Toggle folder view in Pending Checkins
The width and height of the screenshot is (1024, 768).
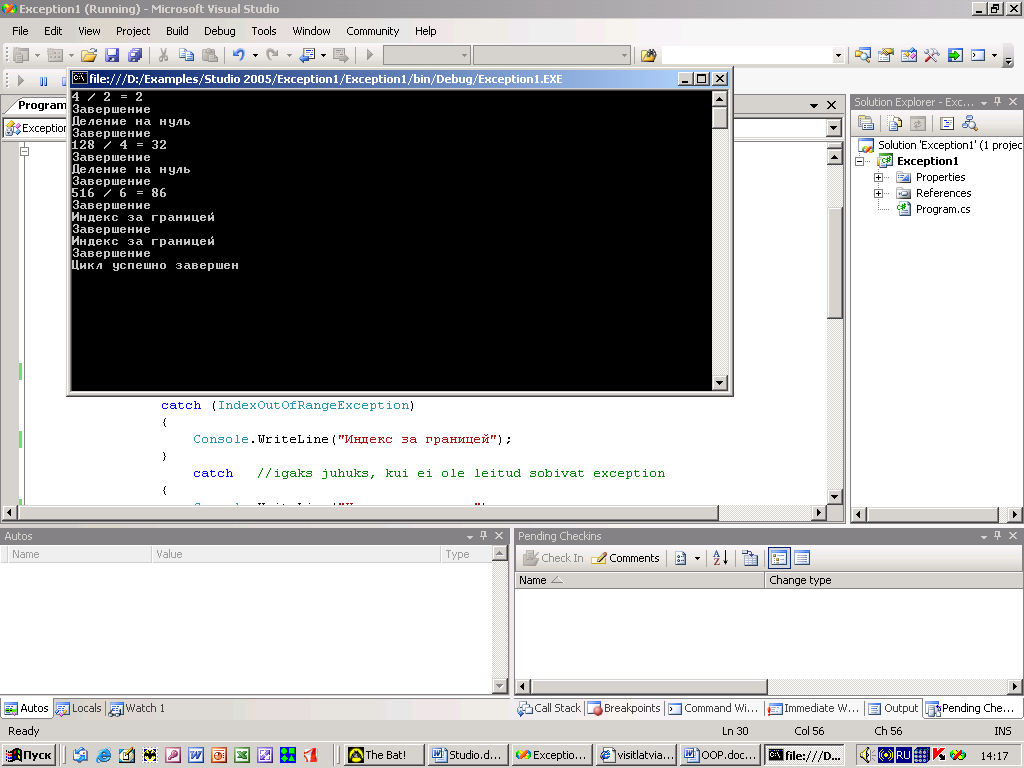(x=778, y=558)
